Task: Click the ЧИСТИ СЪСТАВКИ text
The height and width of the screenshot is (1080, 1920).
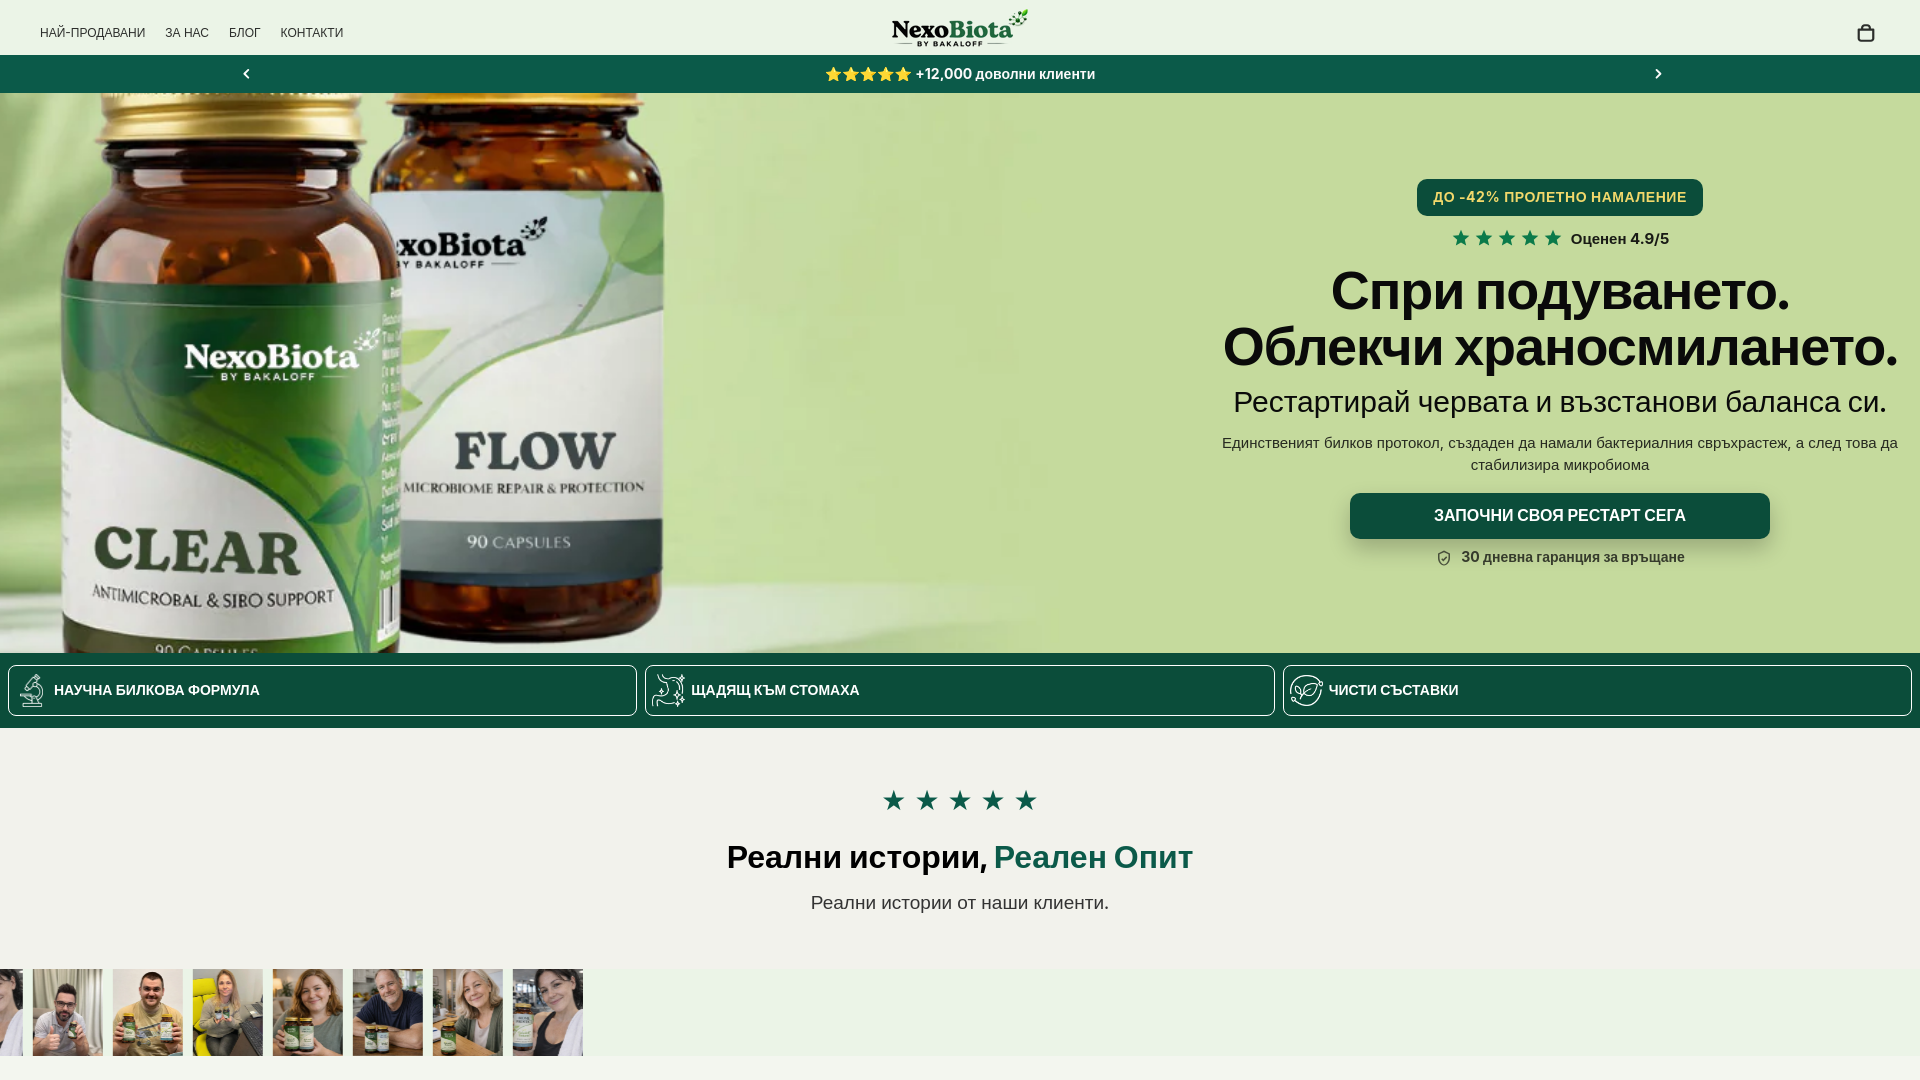Action: [1393, 690]
